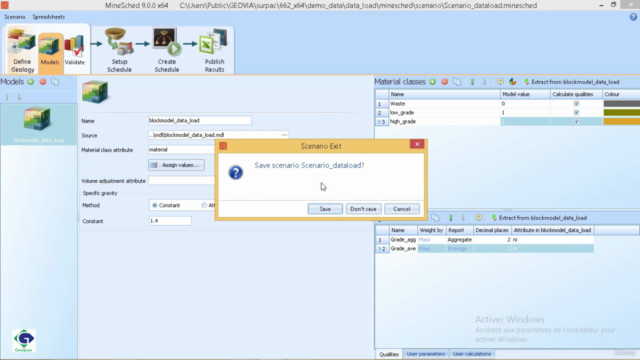Add a new model in Models panel
Image resolution: width=640 pixels, height=360 pixels.
click(x=31, y=82)
